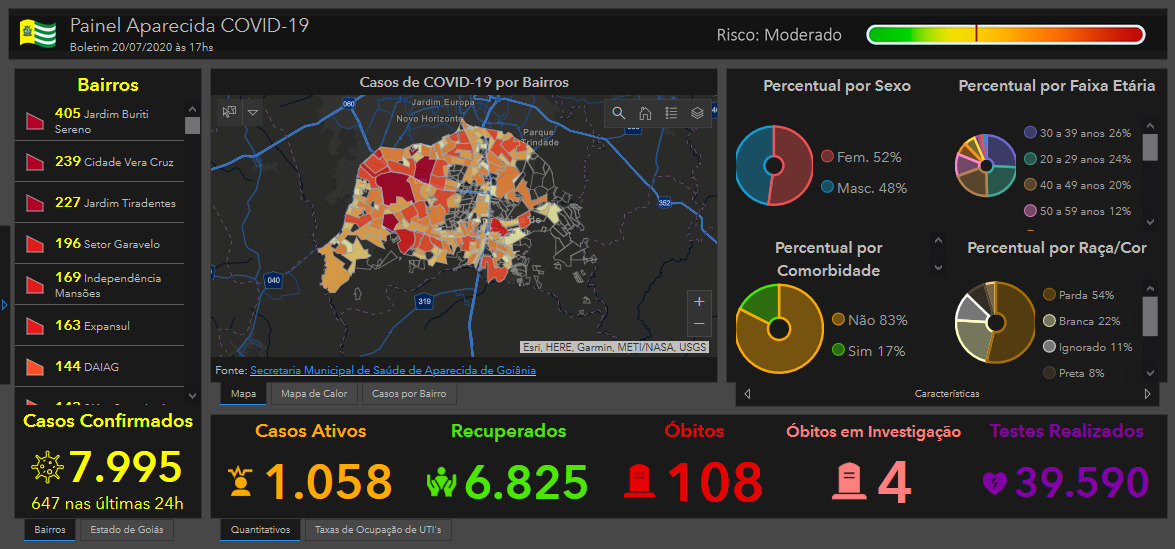Click the up chevron beside Percentual por Comorbidade

coord(938,240)
